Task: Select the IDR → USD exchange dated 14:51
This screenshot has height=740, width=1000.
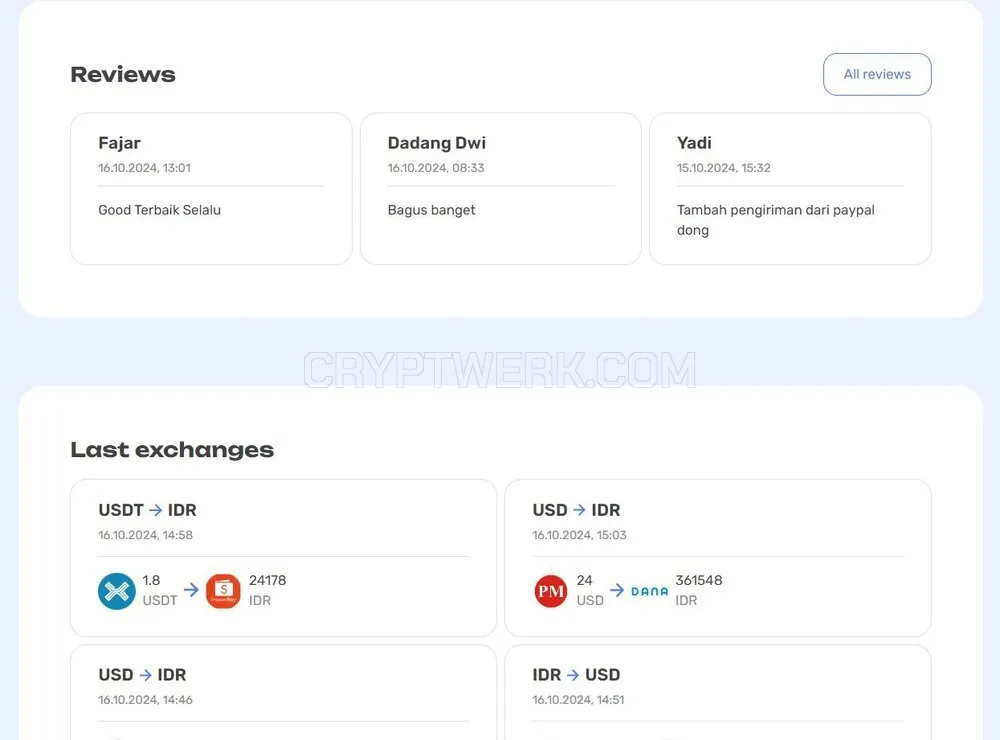Action: [x=717, y=693]
